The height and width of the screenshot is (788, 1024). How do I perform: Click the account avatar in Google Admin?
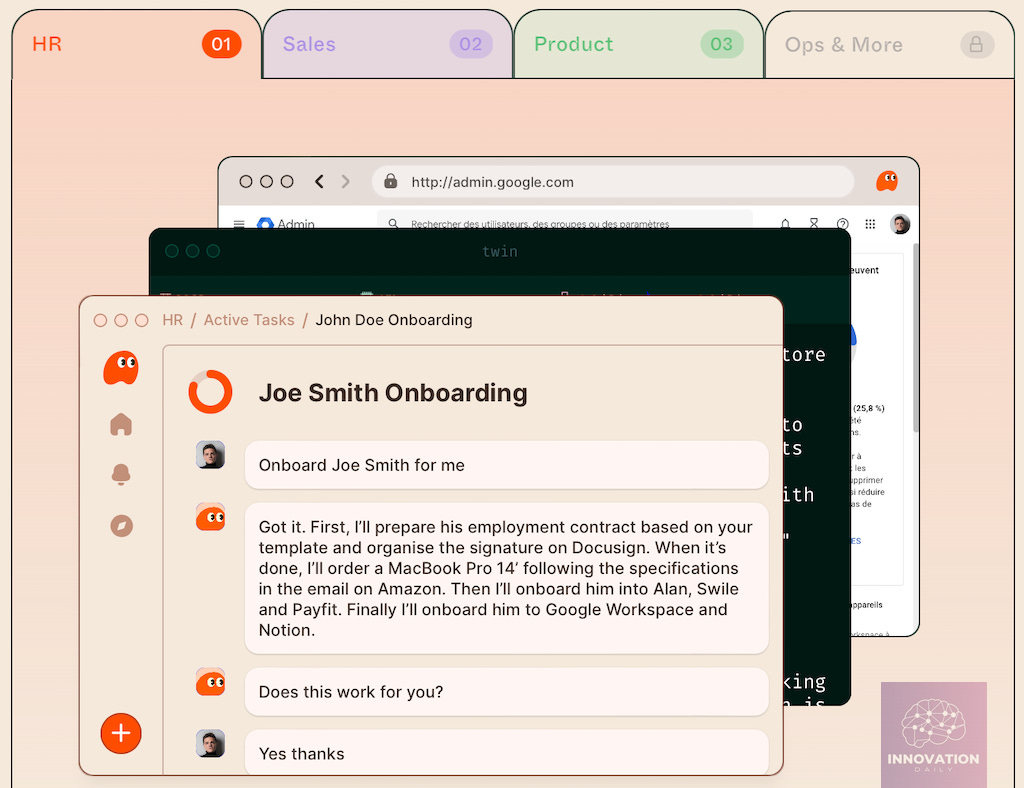point(900,224)
